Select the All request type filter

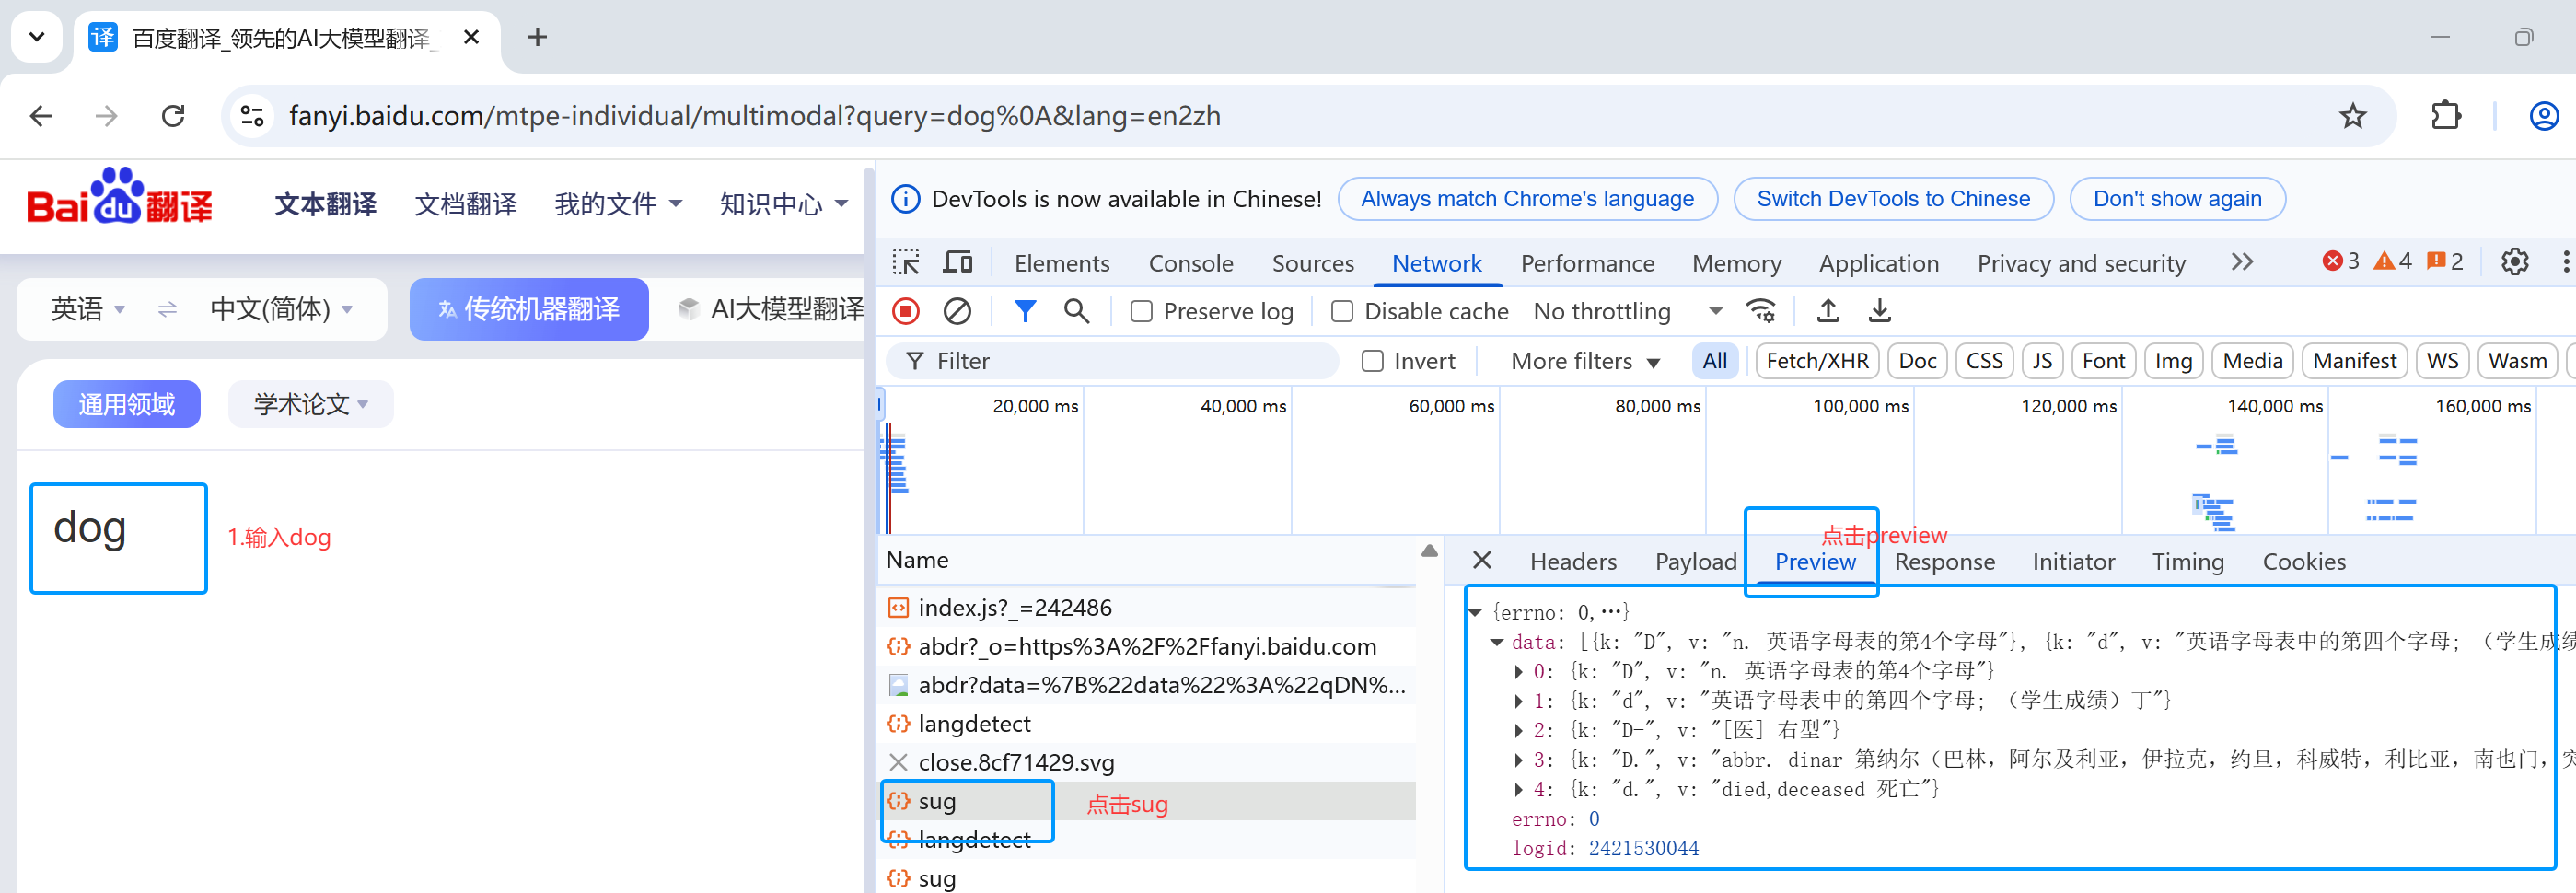pyautogui.click(x=1714, y=361)
